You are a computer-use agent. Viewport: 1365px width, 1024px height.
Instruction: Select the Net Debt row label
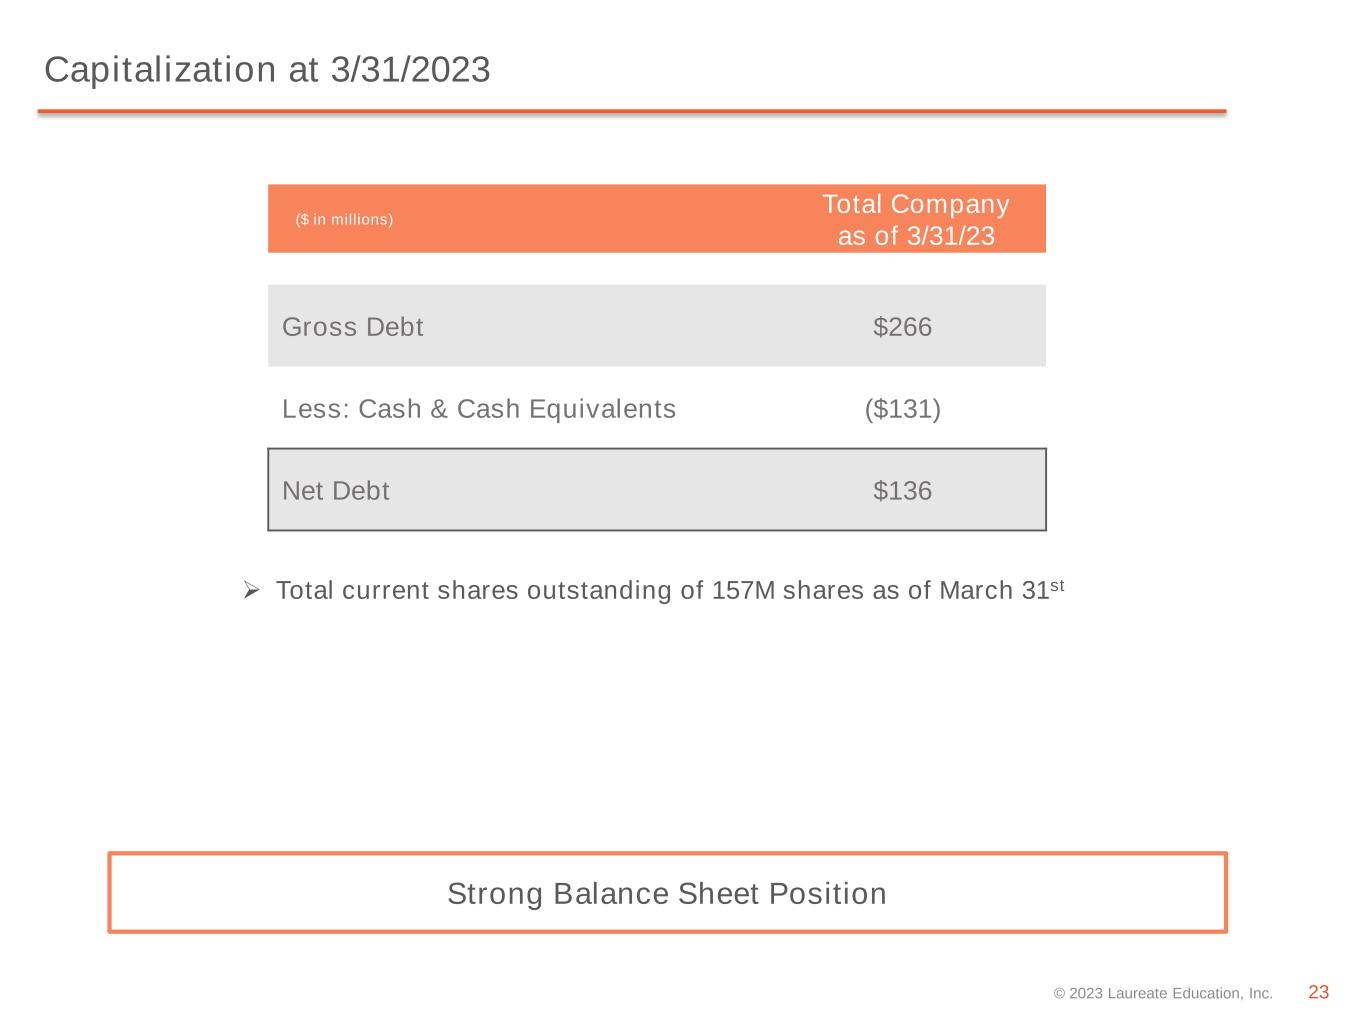336,491
